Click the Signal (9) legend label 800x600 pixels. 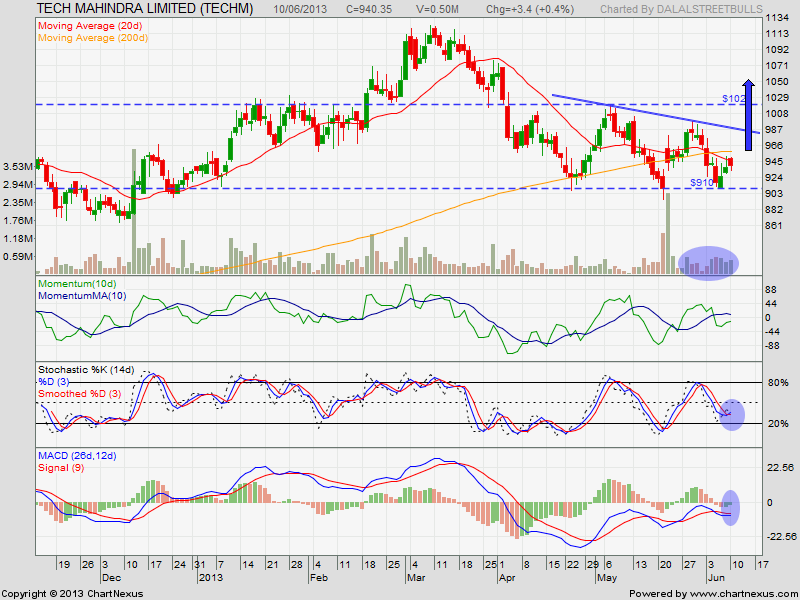click(61, 468)
